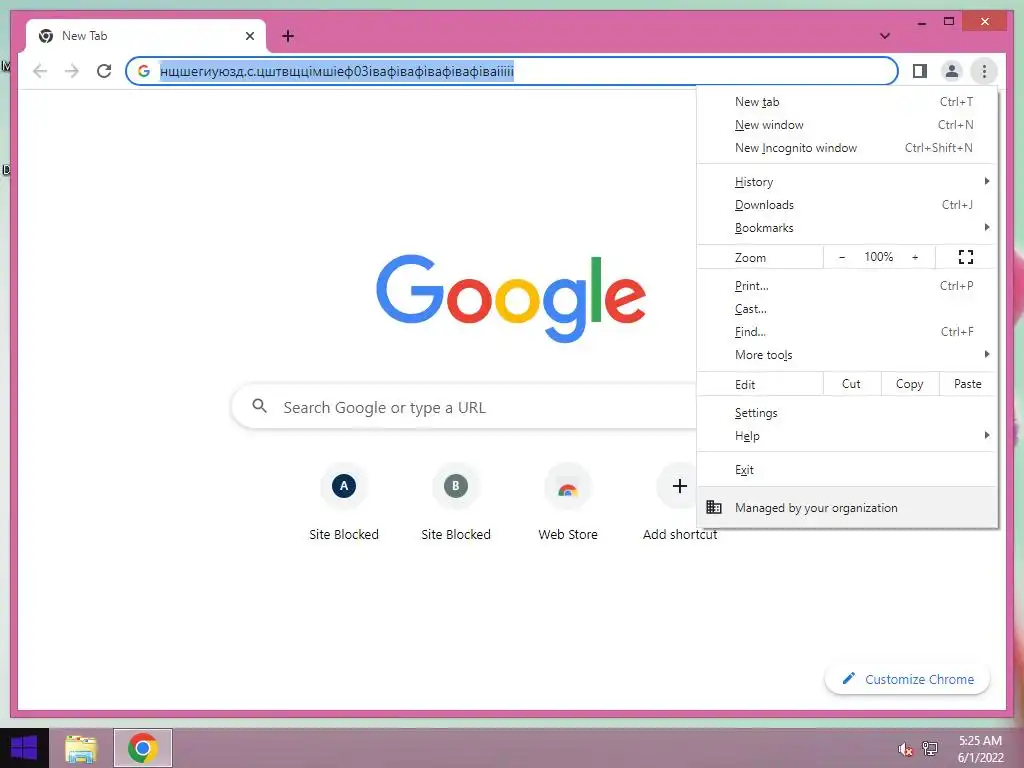Click the address bar text field
This screenshot has height=768, width=1024.
[x=512, y=71]
